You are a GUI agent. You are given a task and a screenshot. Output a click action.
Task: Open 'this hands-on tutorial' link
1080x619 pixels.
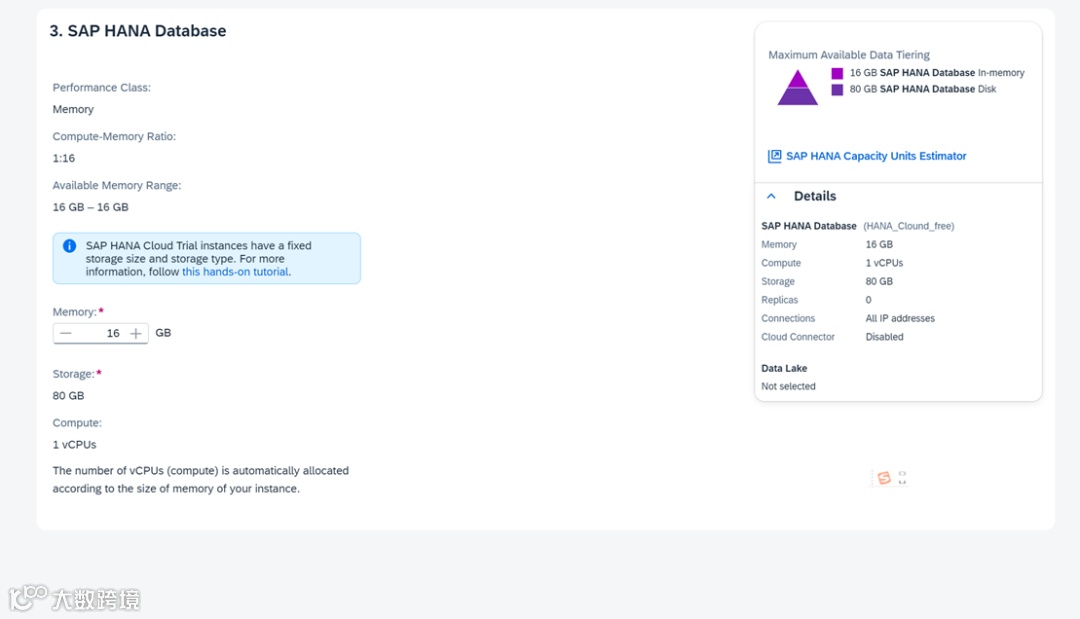coord(235,272)
